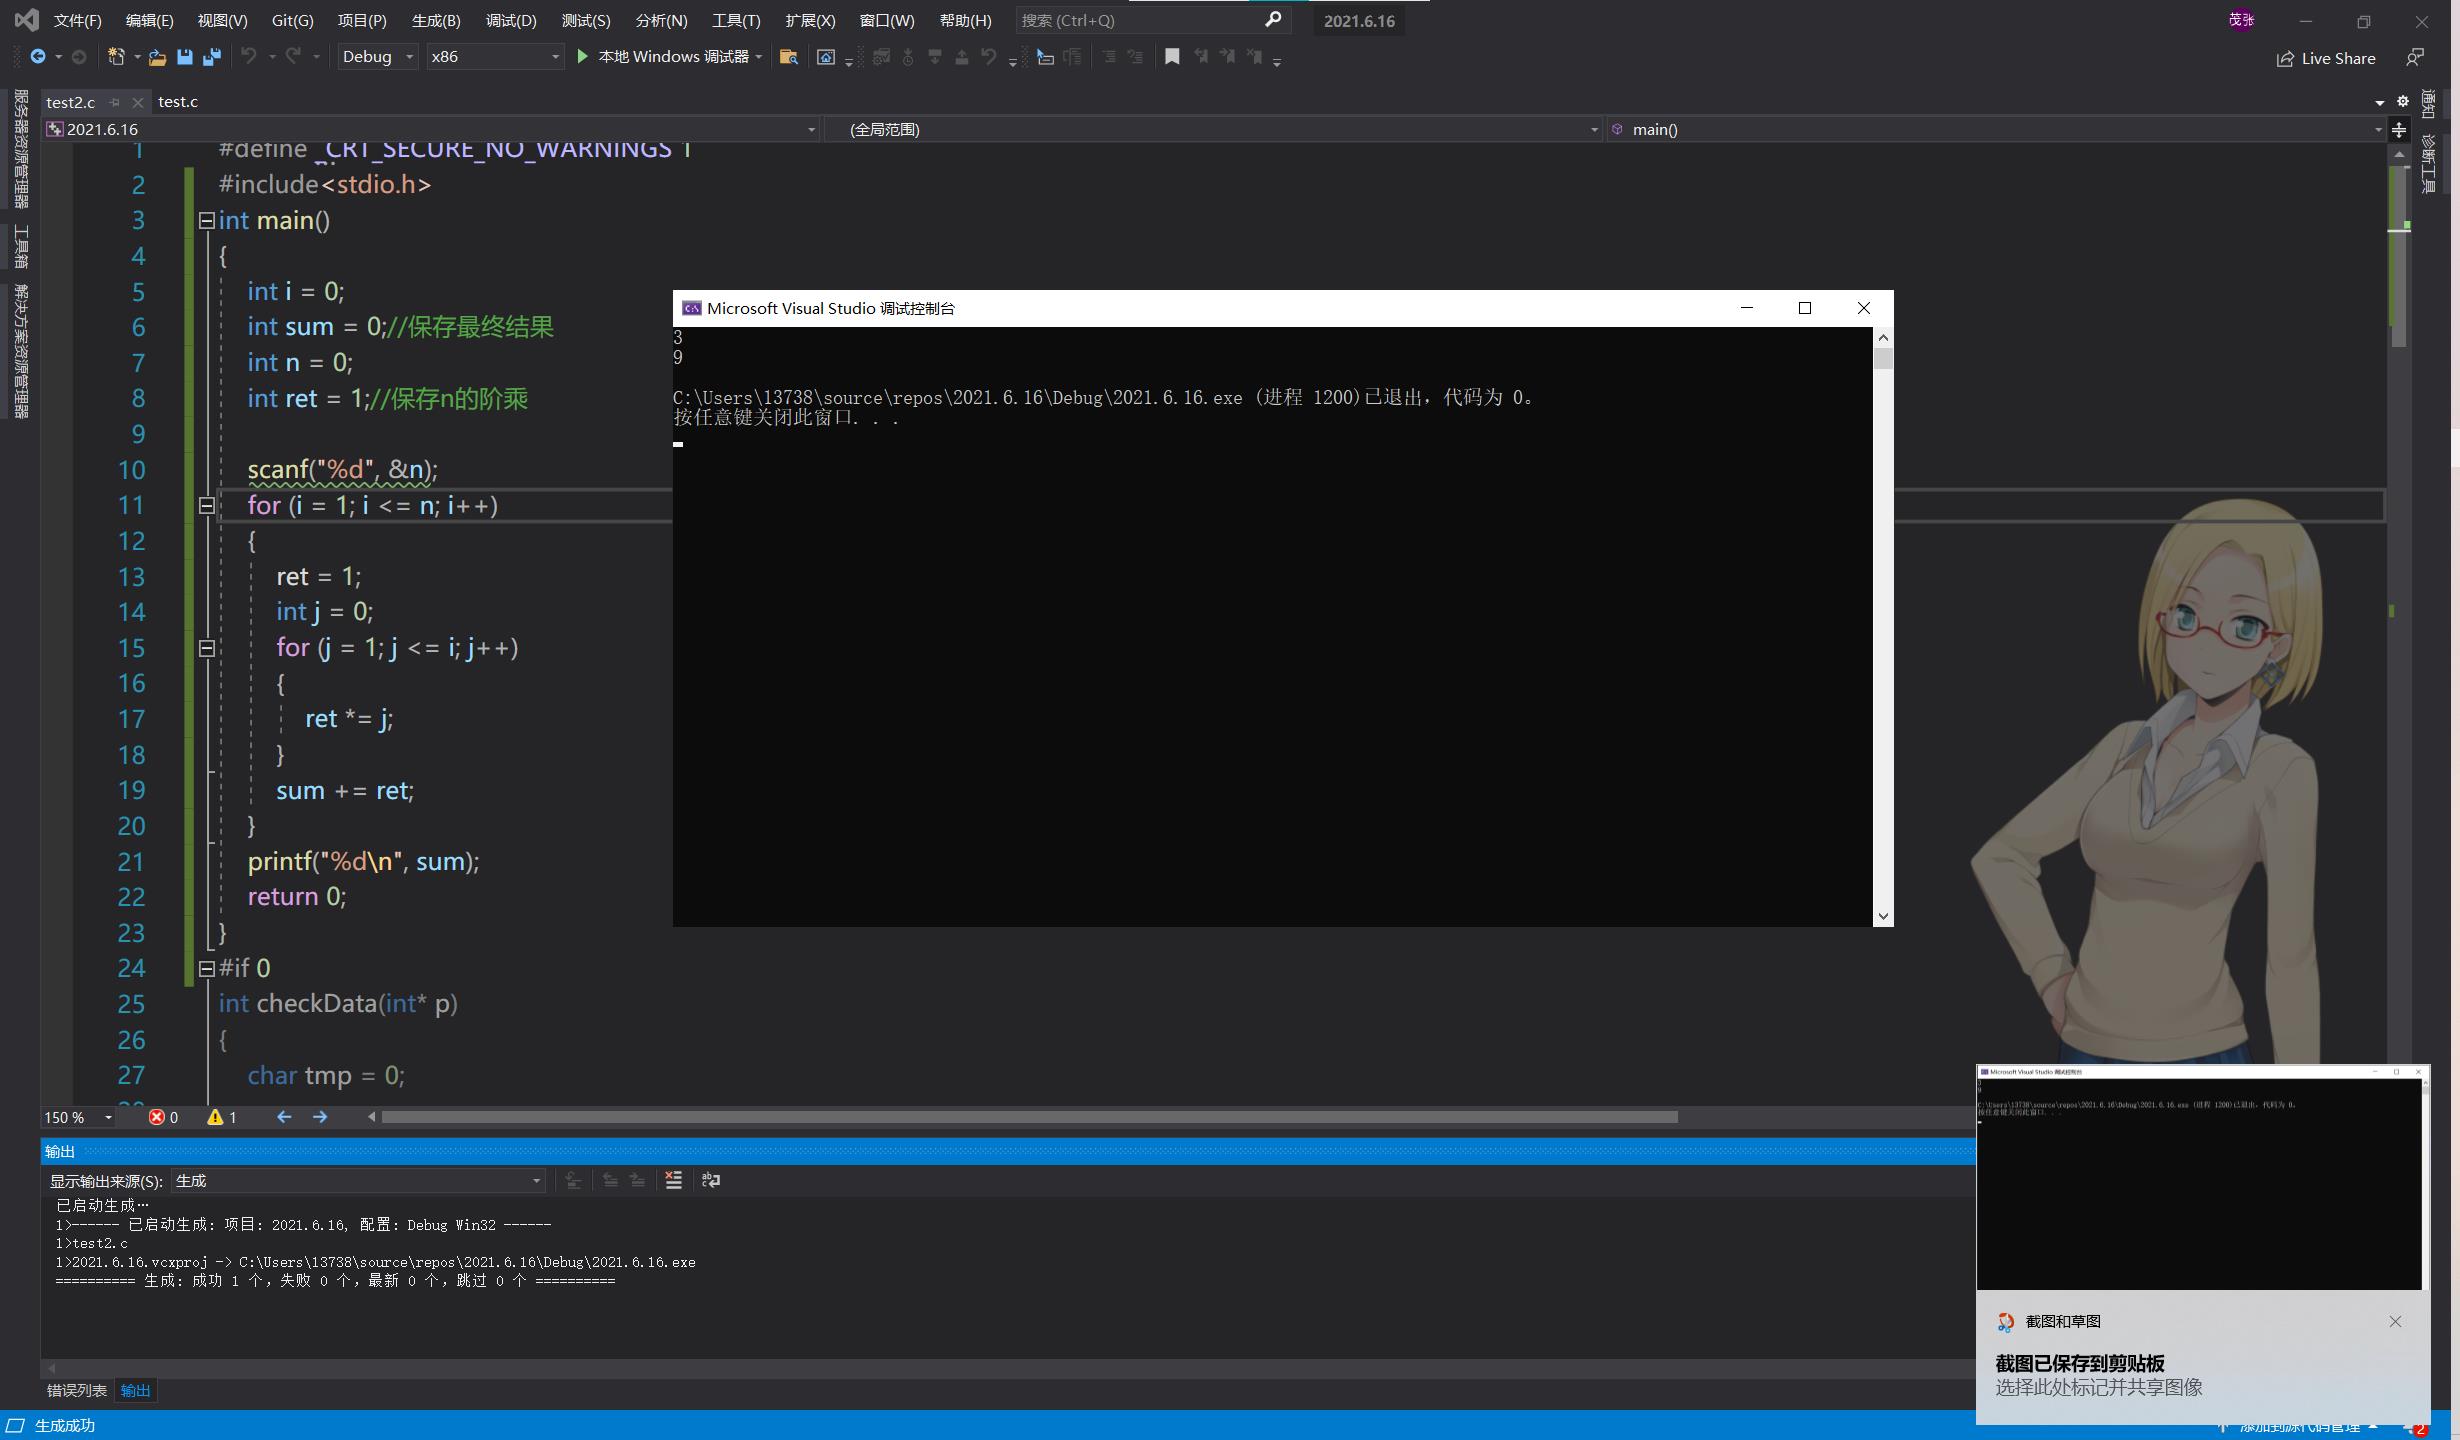Click the split editor icon above the scrollbar

pyautogui.click(x=2398, y=130)
